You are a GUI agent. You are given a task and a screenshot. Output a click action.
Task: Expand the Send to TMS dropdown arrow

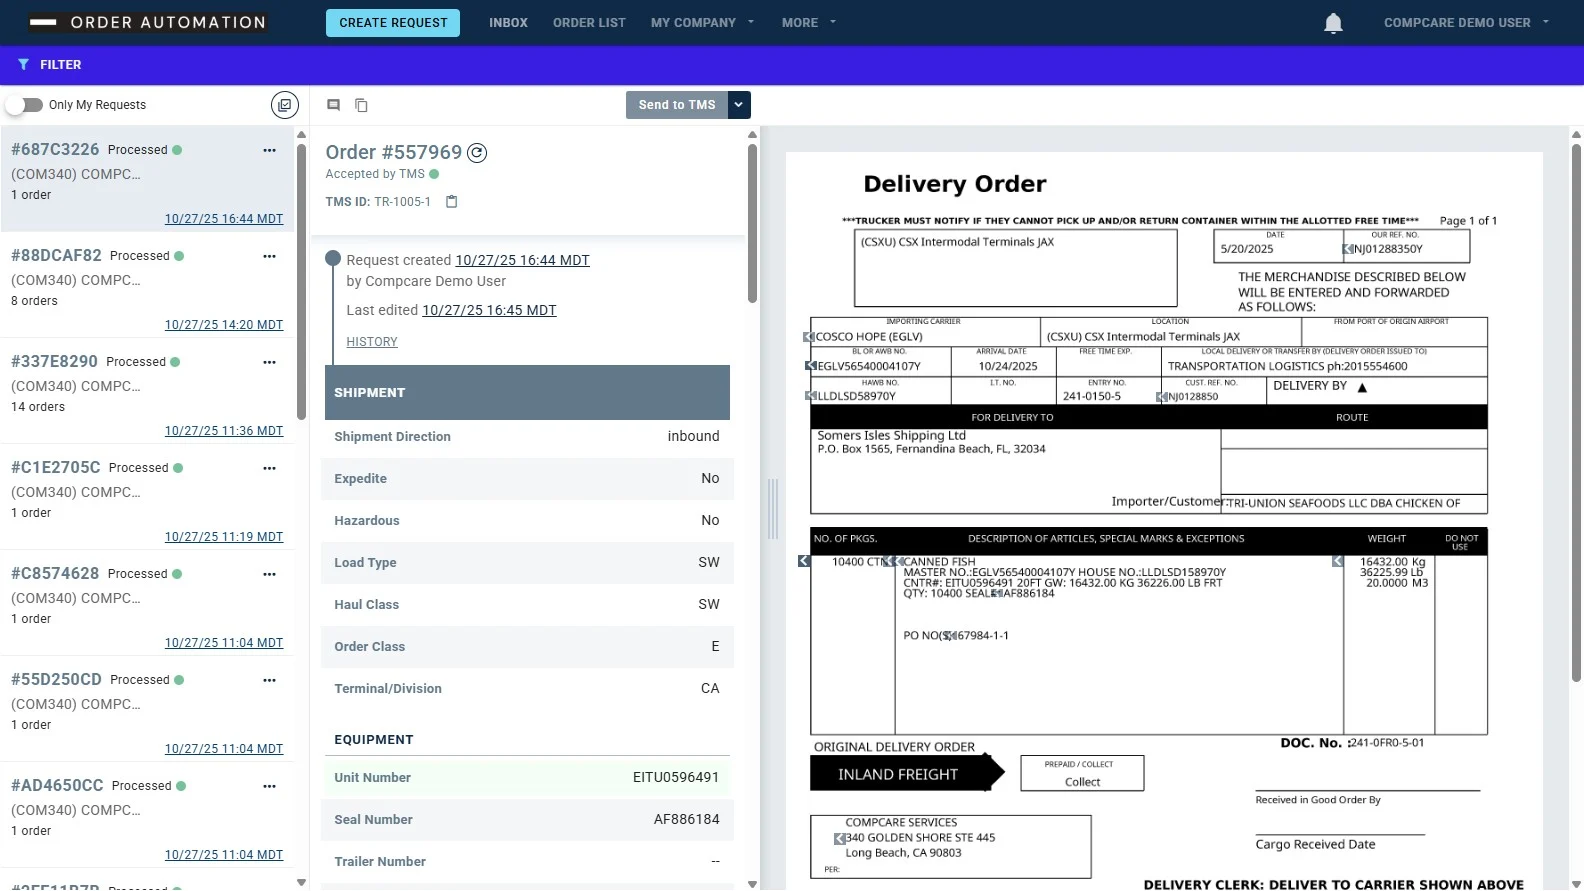739,105
